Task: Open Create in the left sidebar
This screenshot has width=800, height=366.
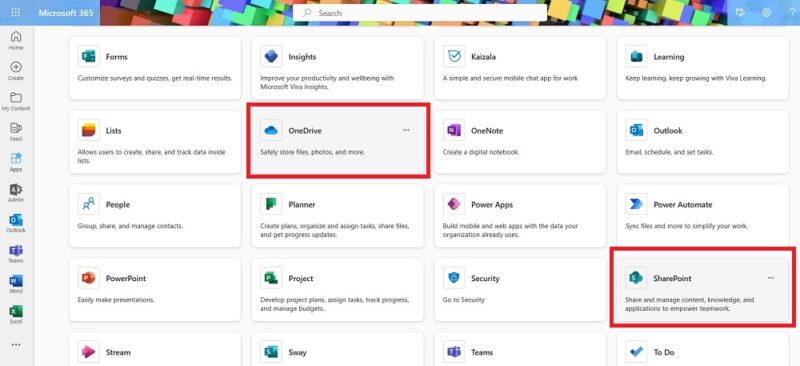Action: pyautogui.click(x=16, y=71)
